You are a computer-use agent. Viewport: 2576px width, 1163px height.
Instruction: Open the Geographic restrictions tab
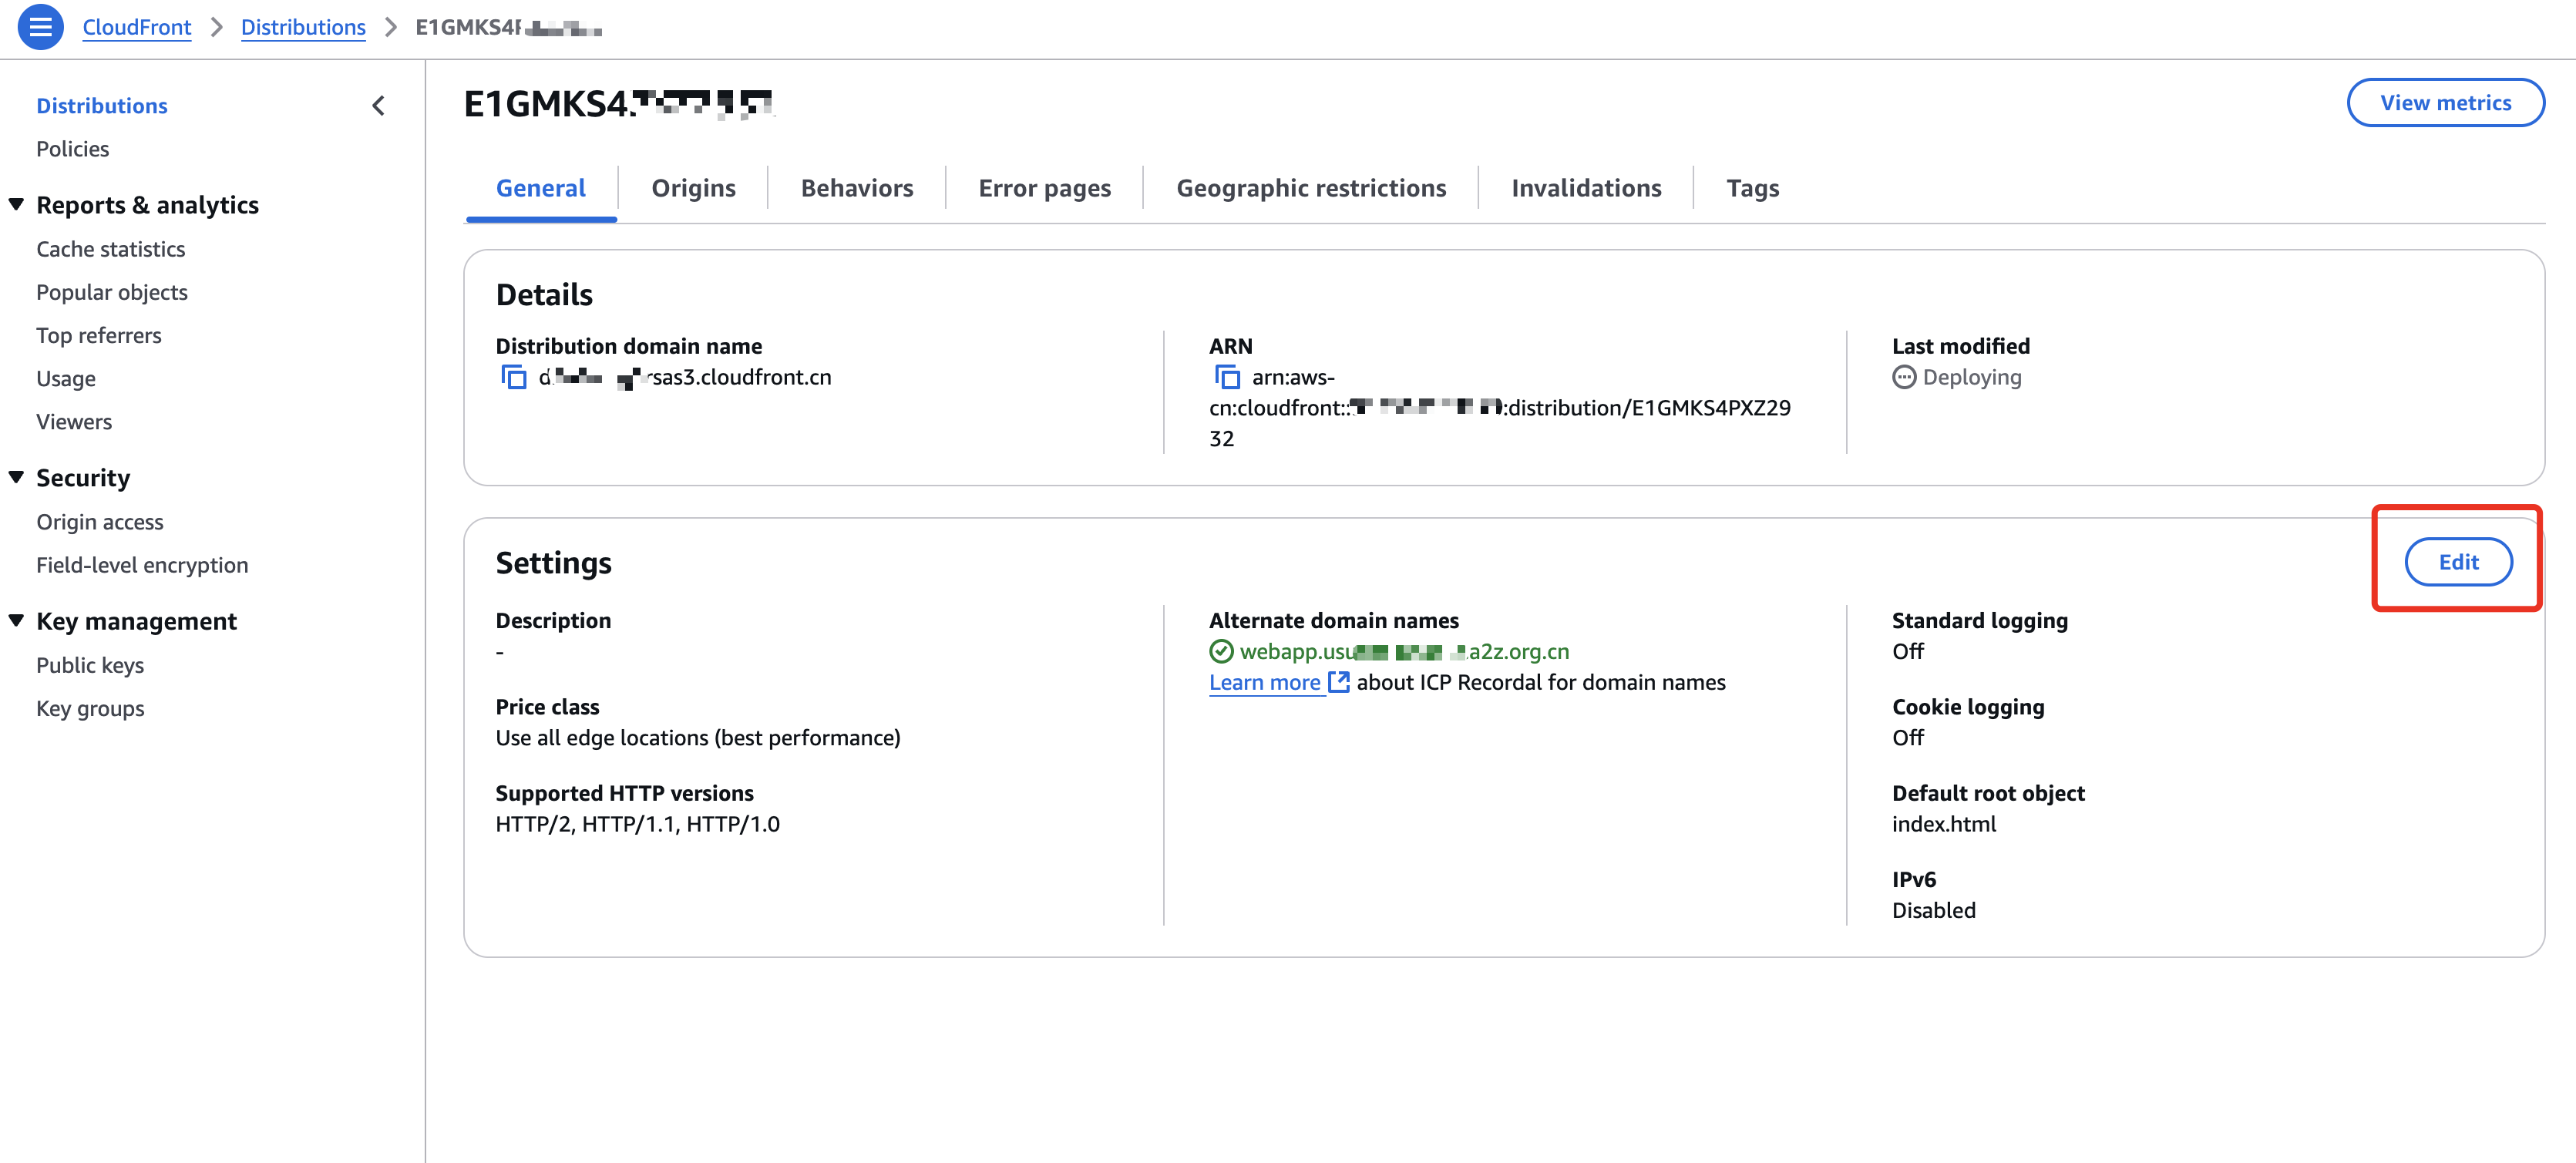pos(1311,188)
